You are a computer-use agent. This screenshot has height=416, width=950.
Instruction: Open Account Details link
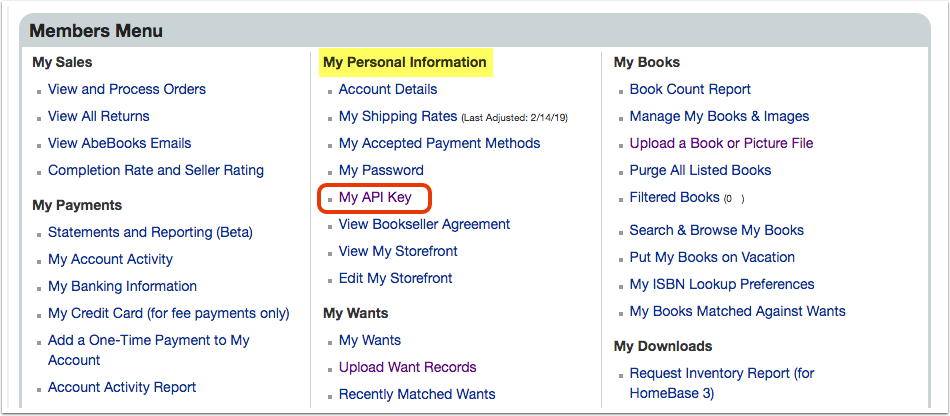coord(388,89)
